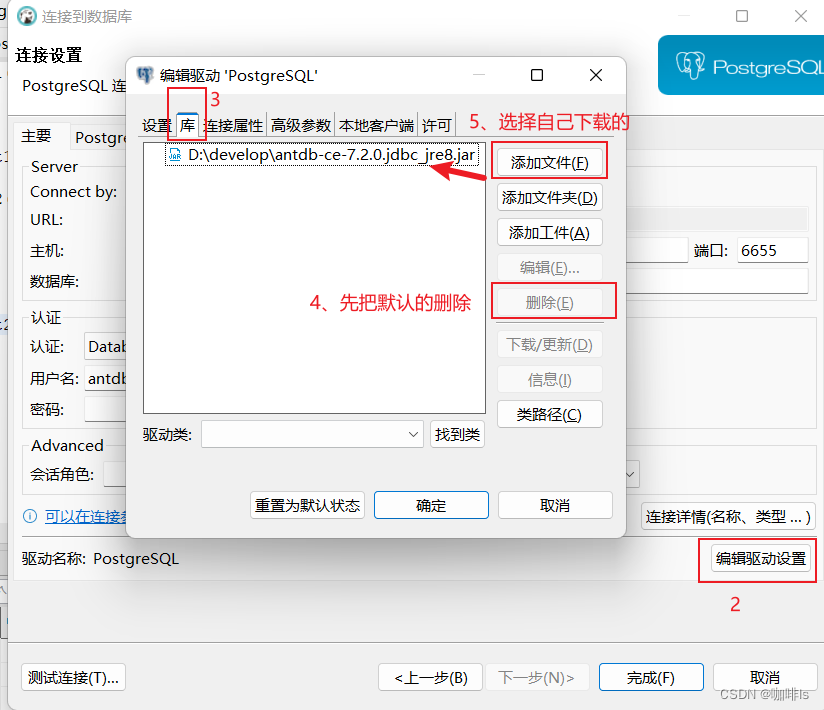
Task: Click 添加文件夹(D) button
Action: (550, 198)
